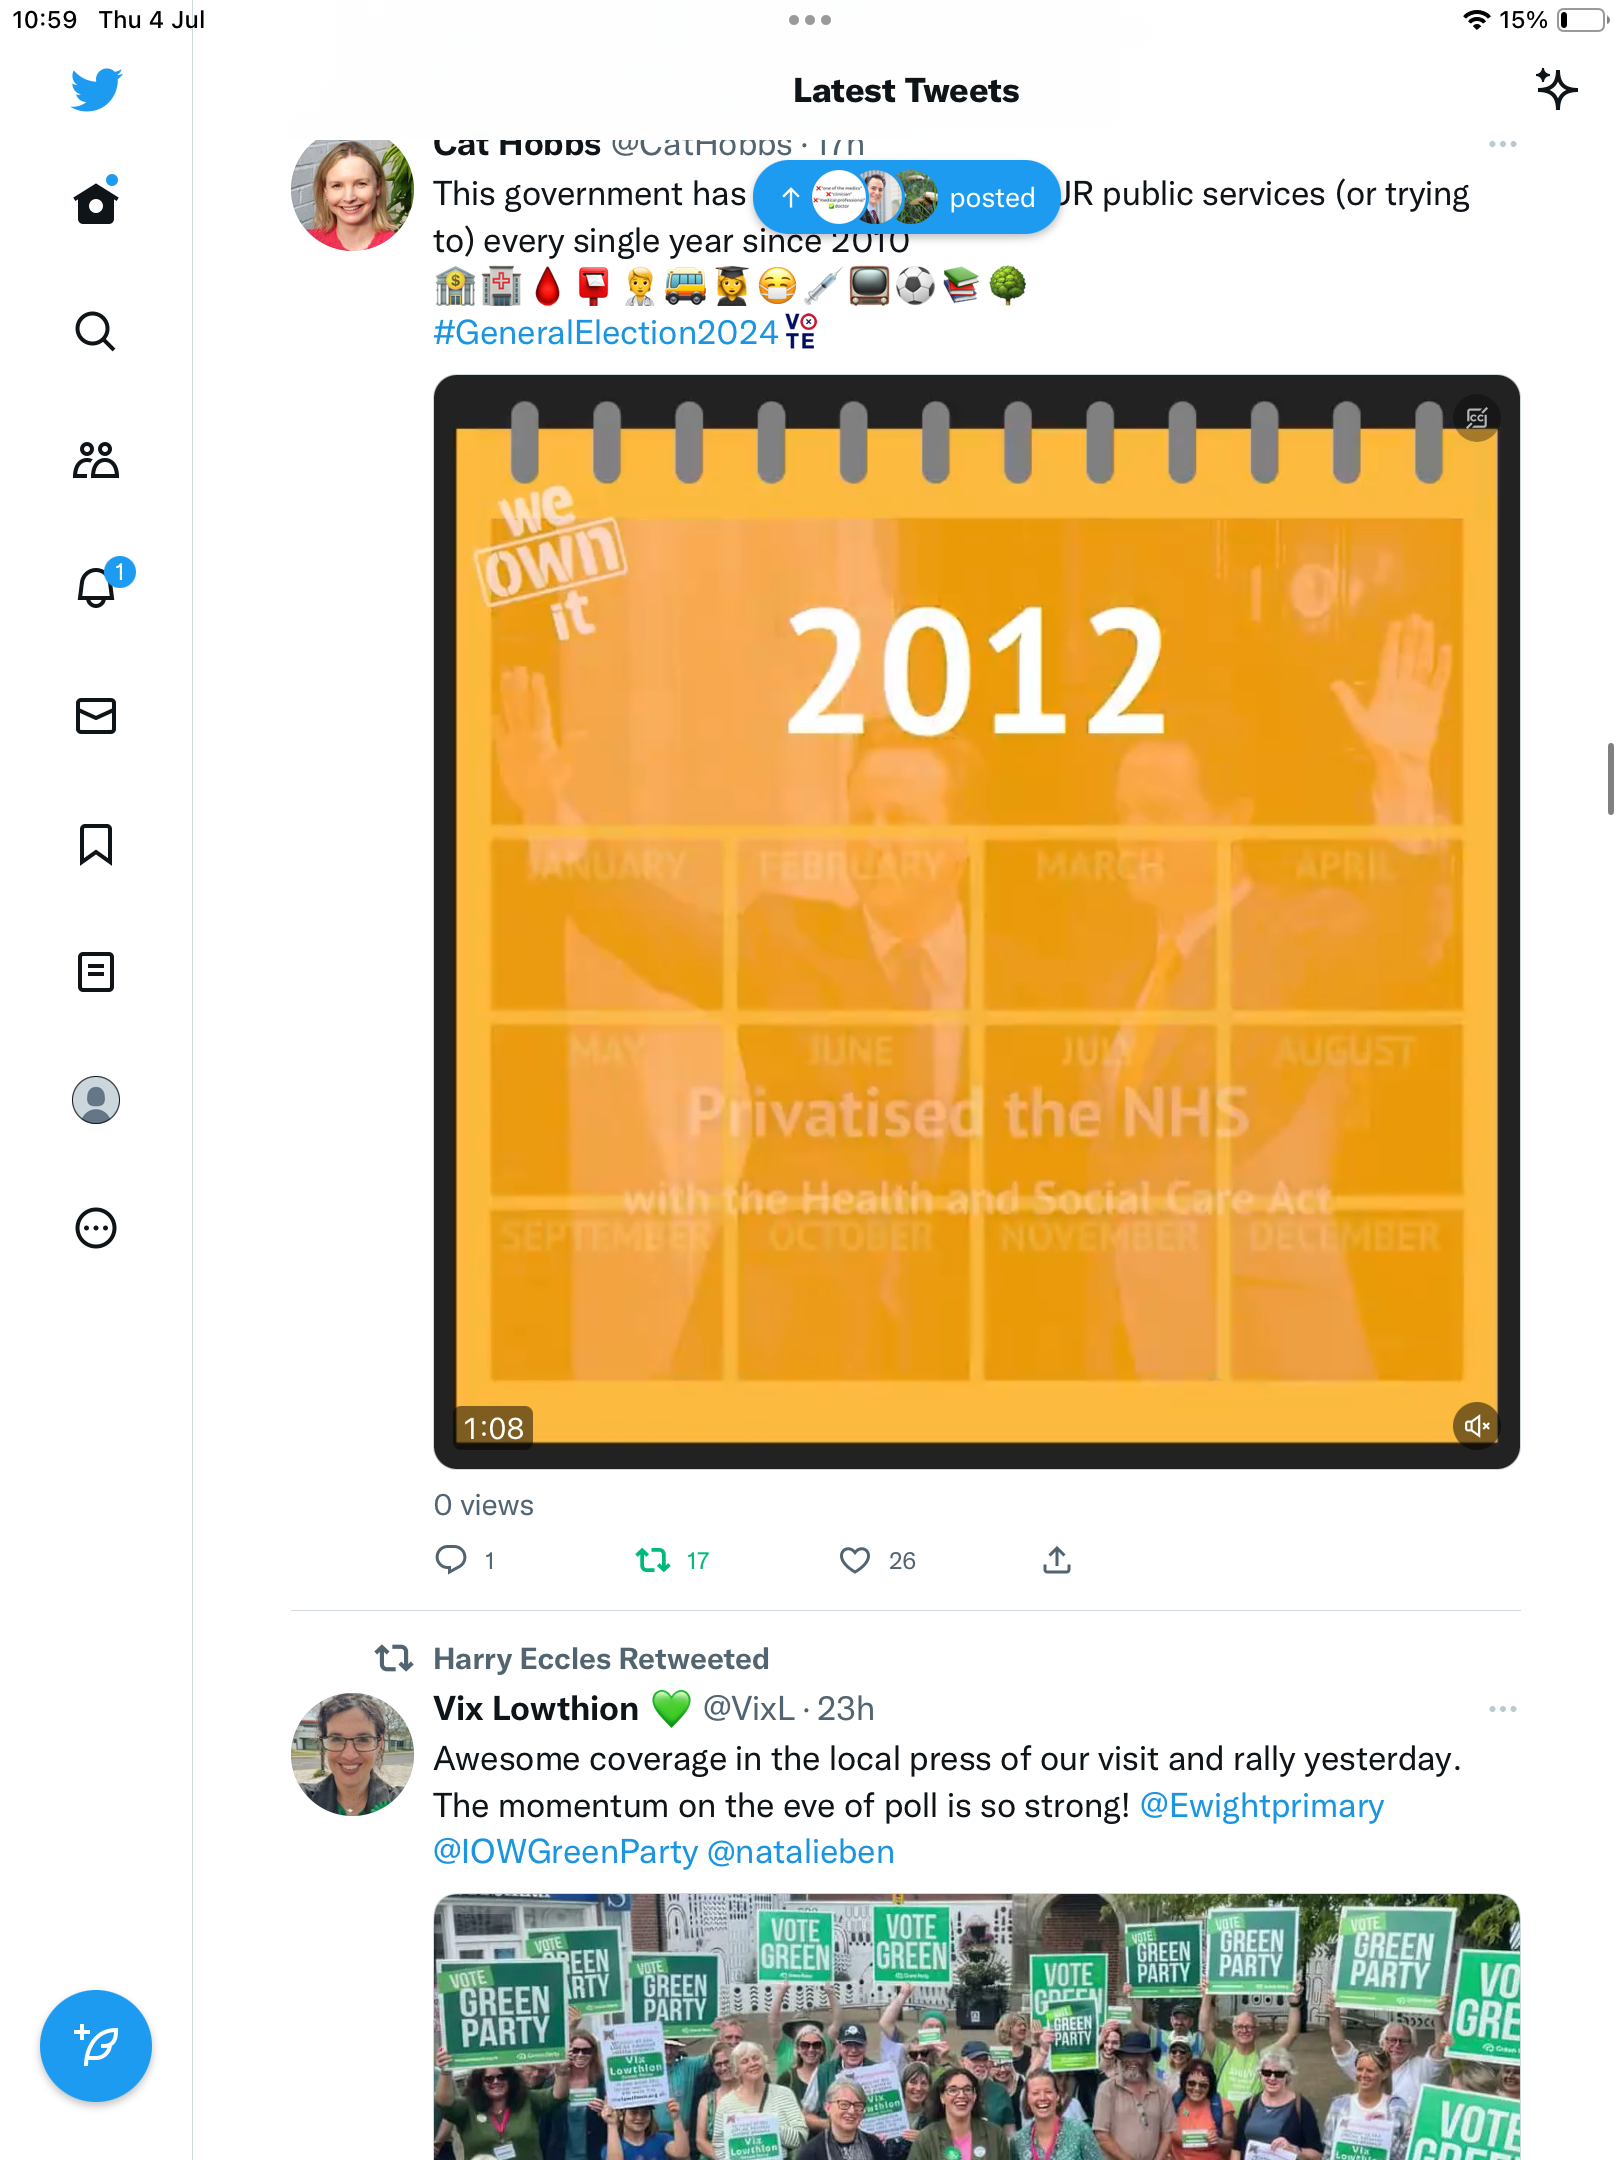Image resolution: width=1620 pixels, height=2160 pixels.
Task: Compose a new tweet with the blue button
Action: (x=96, y=2046)
